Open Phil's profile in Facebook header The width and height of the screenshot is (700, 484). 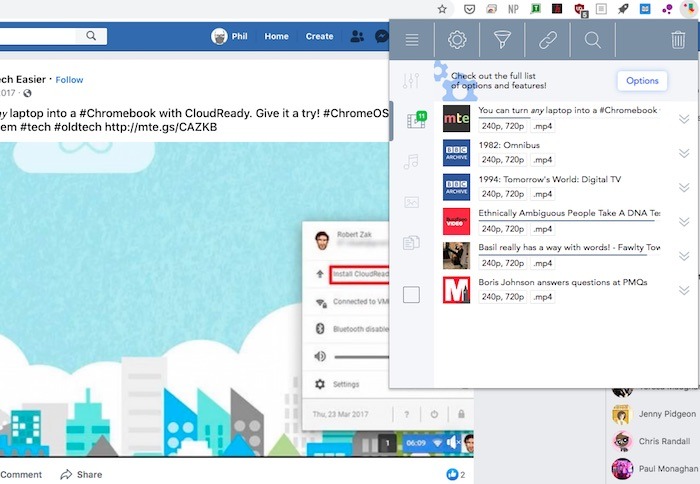(x=229, y=36)
